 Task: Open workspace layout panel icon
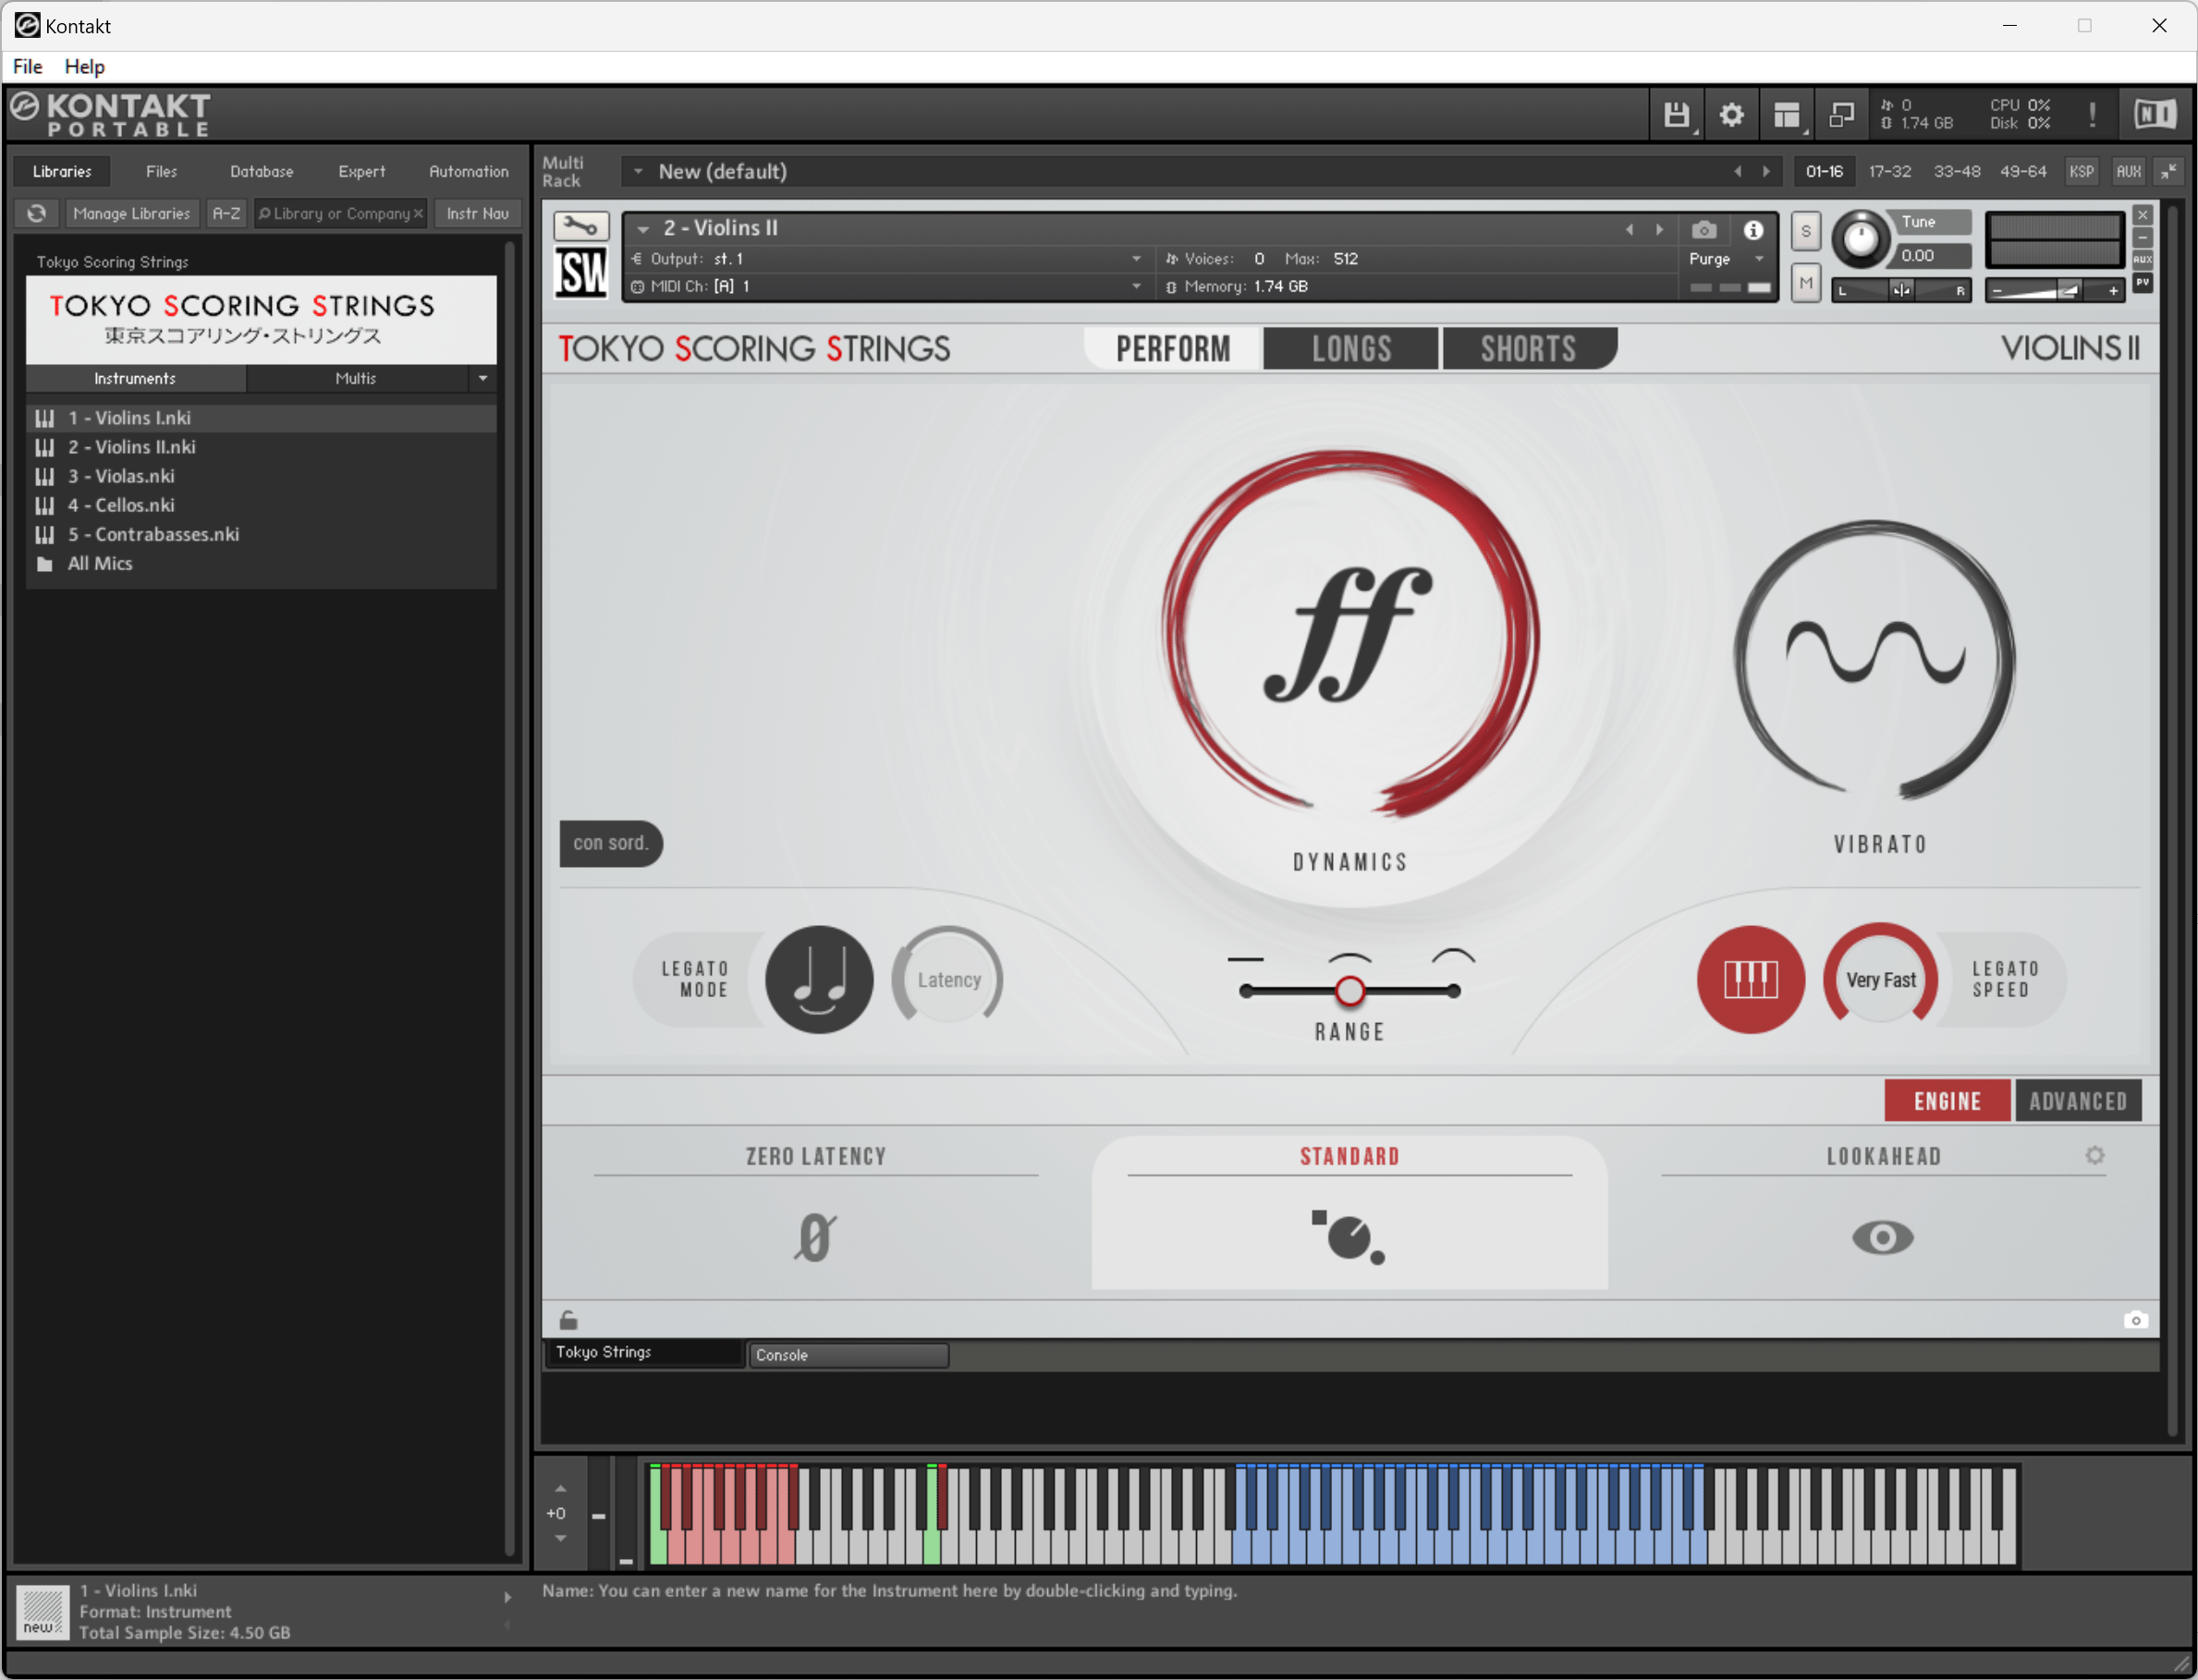pos(1786,115)
